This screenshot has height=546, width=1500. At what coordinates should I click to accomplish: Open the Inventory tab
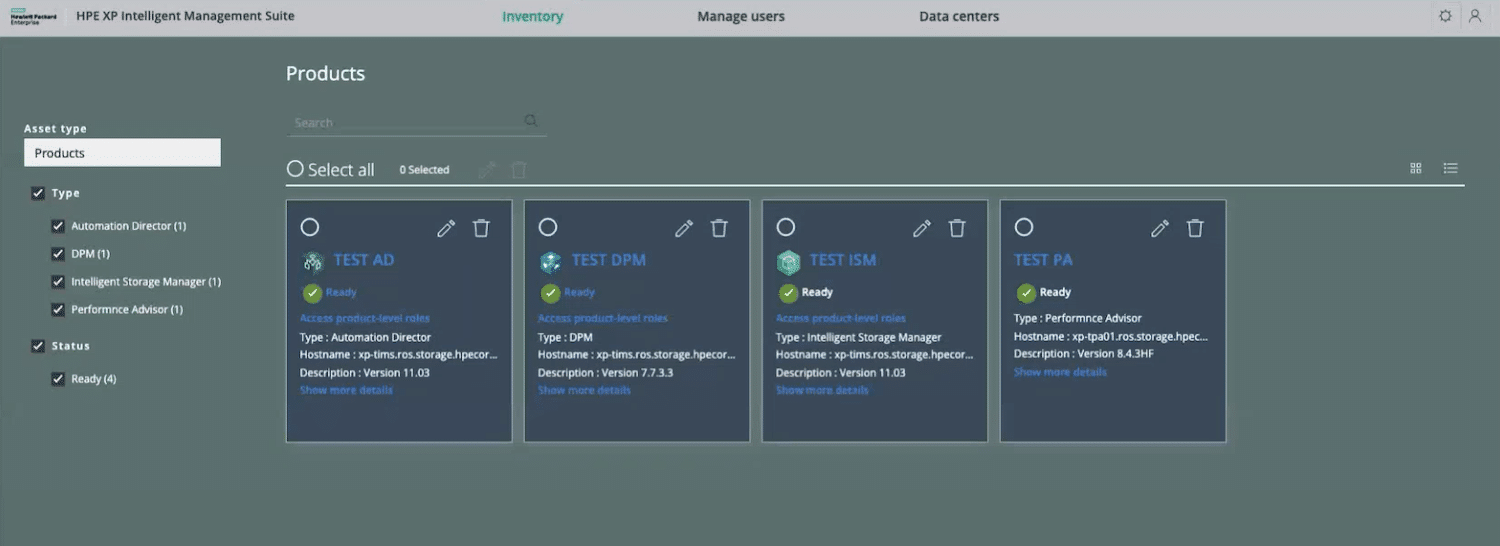pyautogui.click(x=532, y=16)
